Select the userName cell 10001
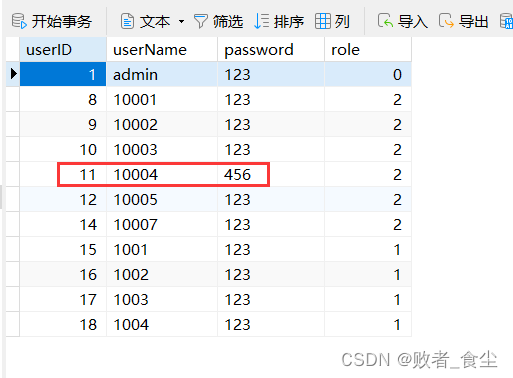 (162, 99)
